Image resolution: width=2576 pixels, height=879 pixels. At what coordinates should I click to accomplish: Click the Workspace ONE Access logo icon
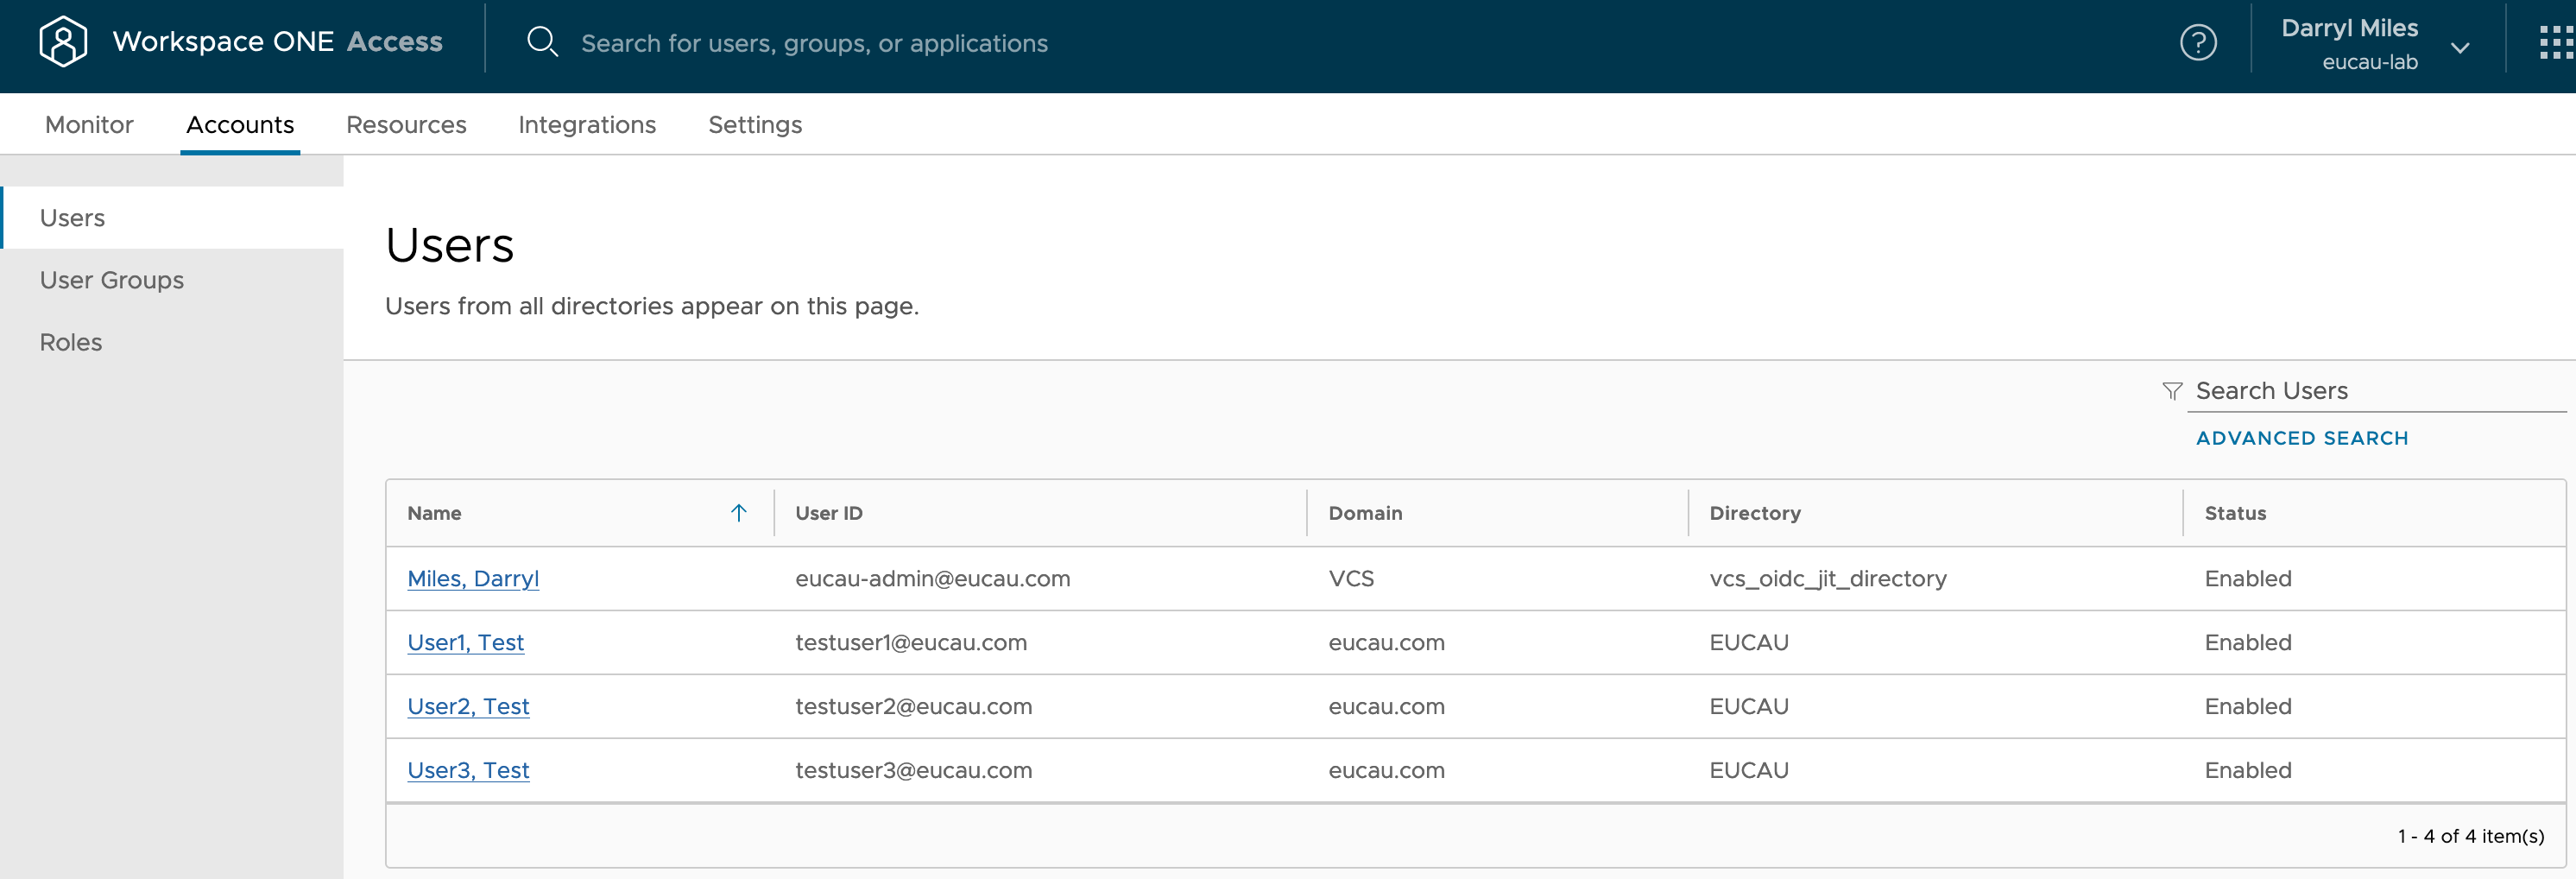[x=63, y=42]
